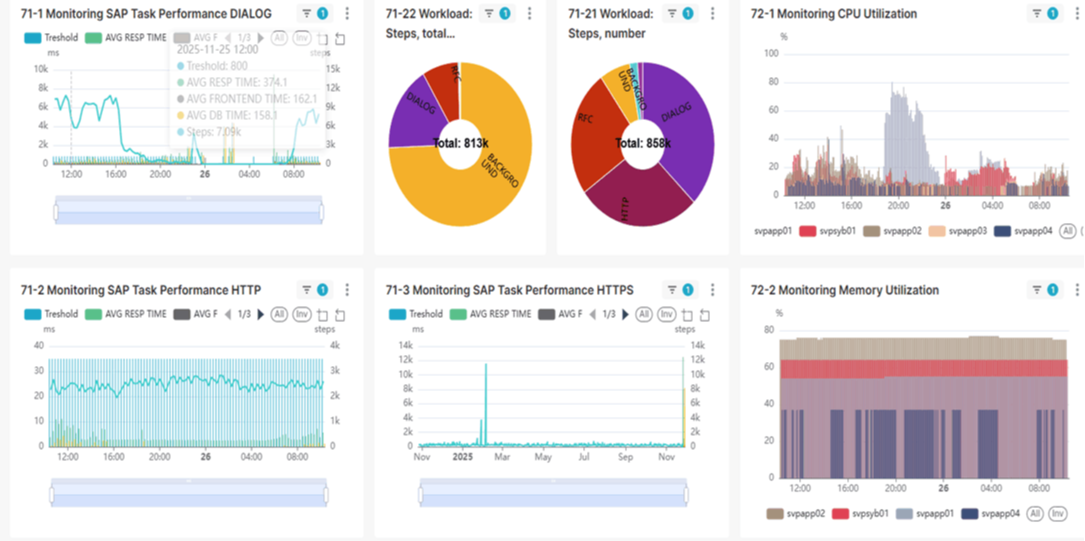Click BACKGROUND slice in 71-22 Workload pie
This screenshot has height=541, width=1085.
(477, 187)
